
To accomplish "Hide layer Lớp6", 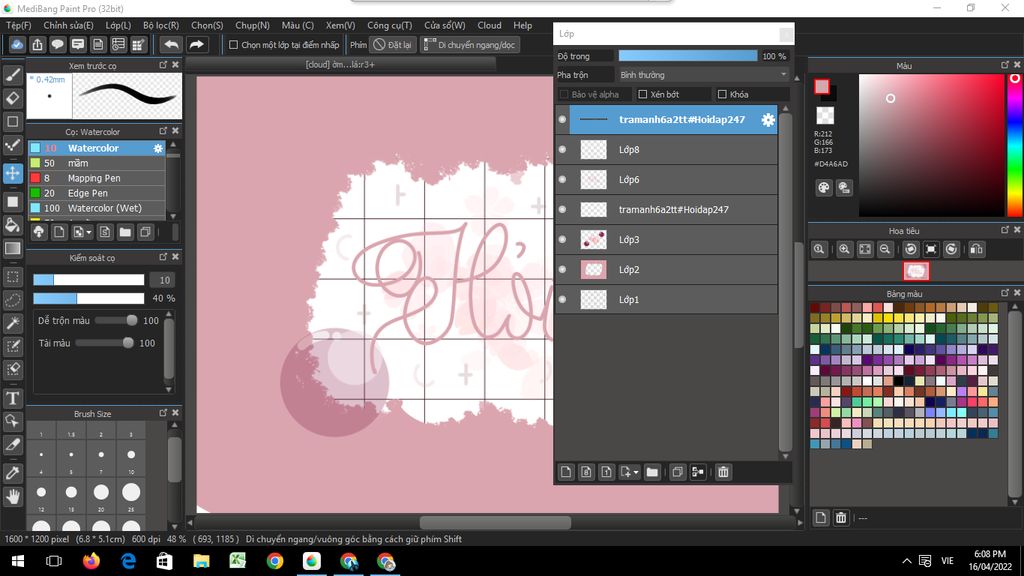I will point(562,180).
